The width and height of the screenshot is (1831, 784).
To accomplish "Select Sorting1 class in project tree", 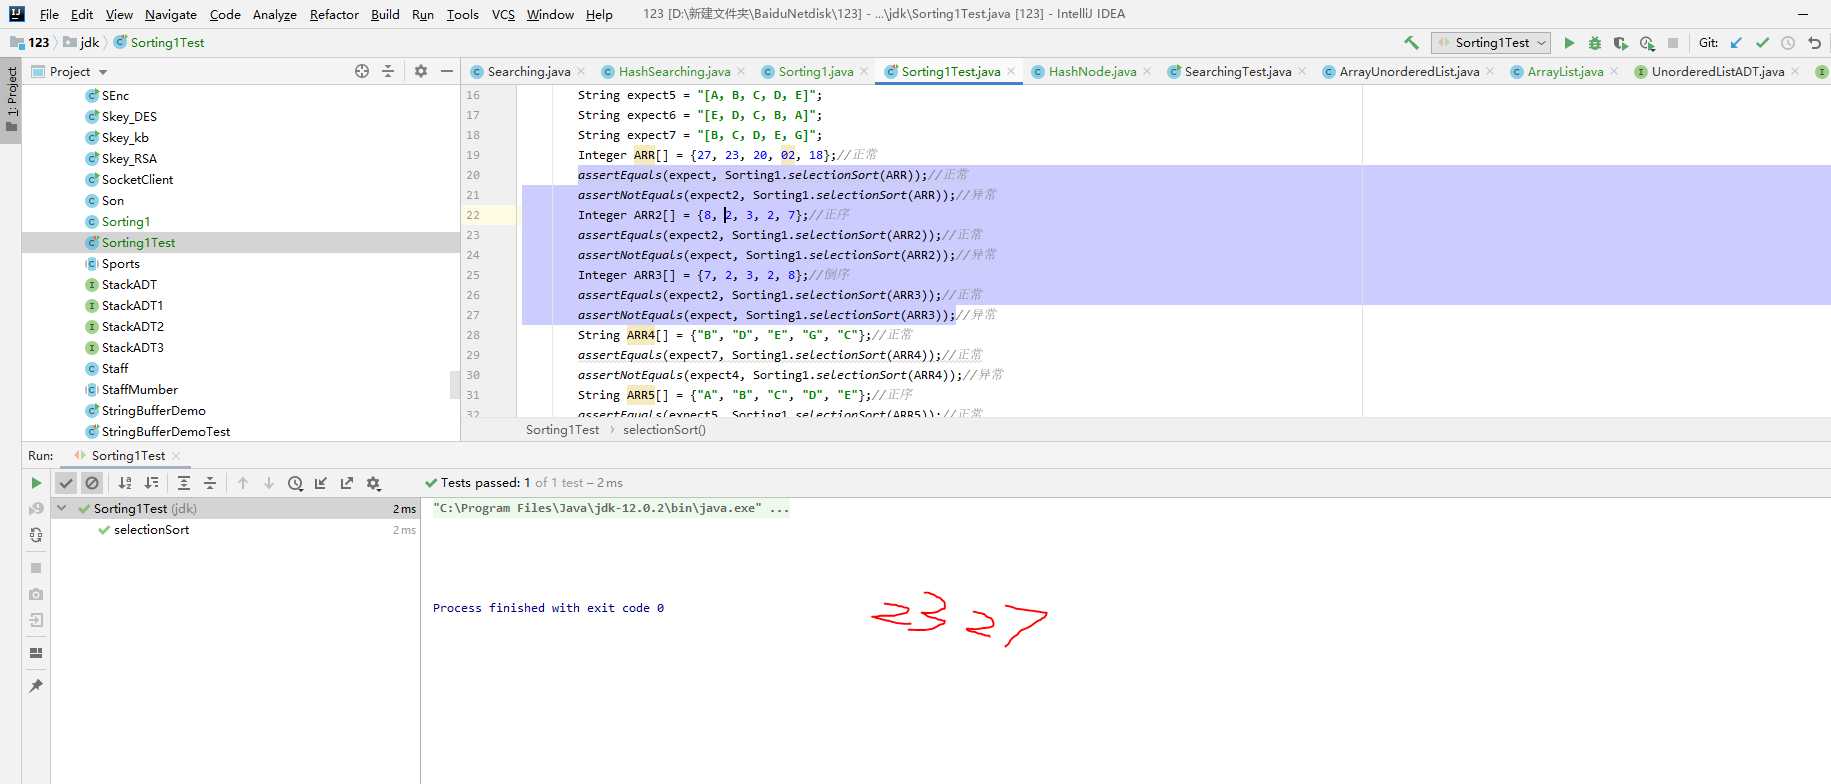I will coord(125,222).
